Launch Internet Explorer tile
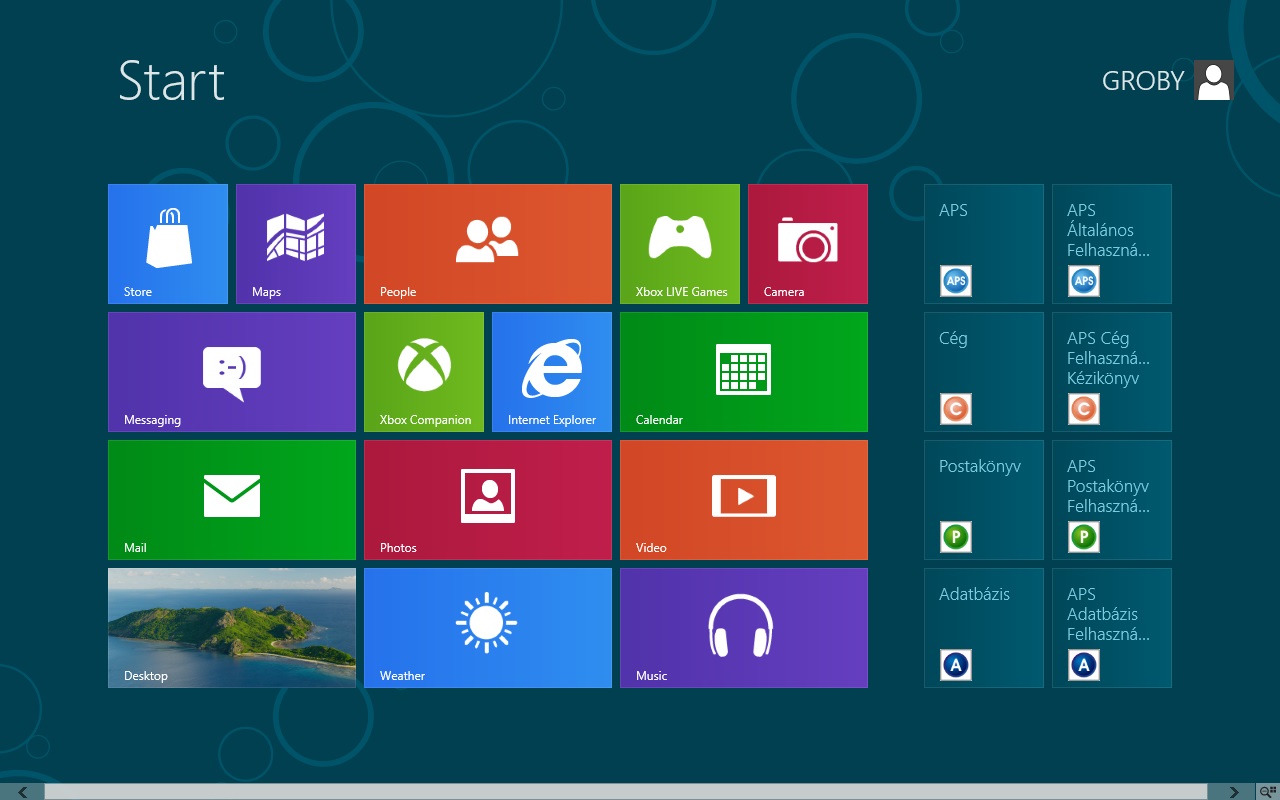 pos(552,372)
